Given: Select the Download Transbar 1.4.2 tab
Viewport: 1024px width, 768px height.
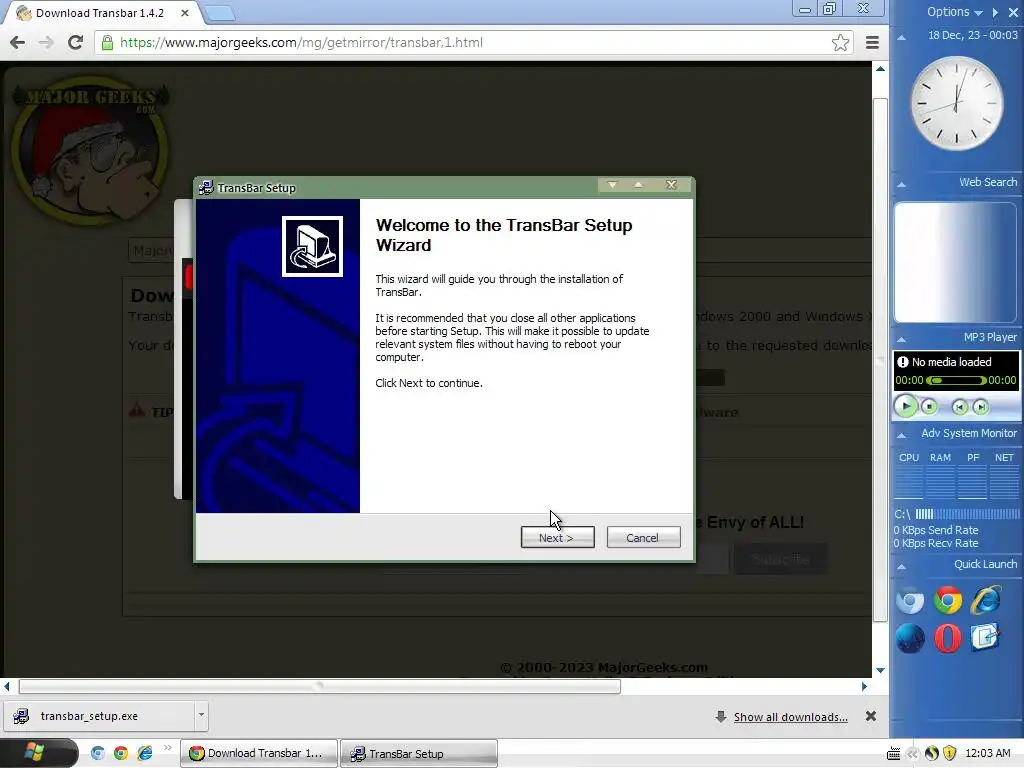Looking at the screenshot, I should pyautogui.click(x=101, y=13).
